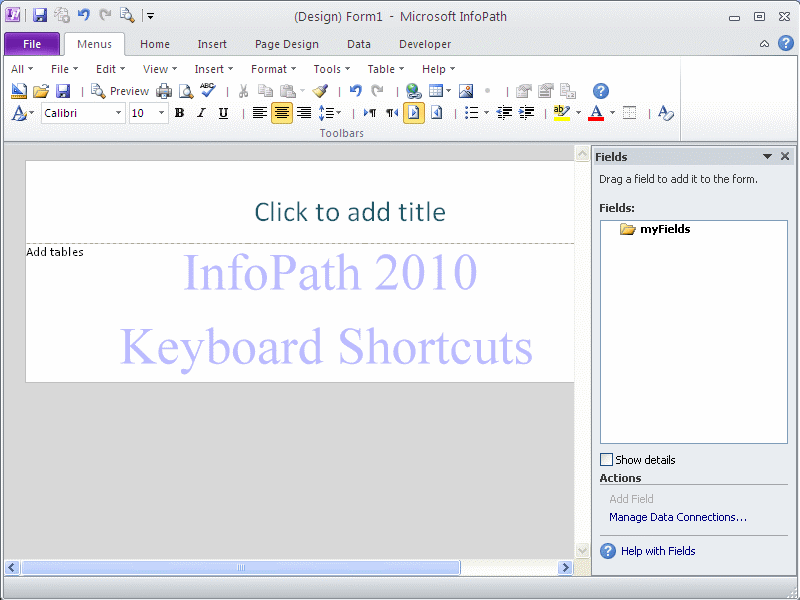Click the Print icon in the toolbar
This screenshot has height=600, width=800.
(x=164, y=91)
